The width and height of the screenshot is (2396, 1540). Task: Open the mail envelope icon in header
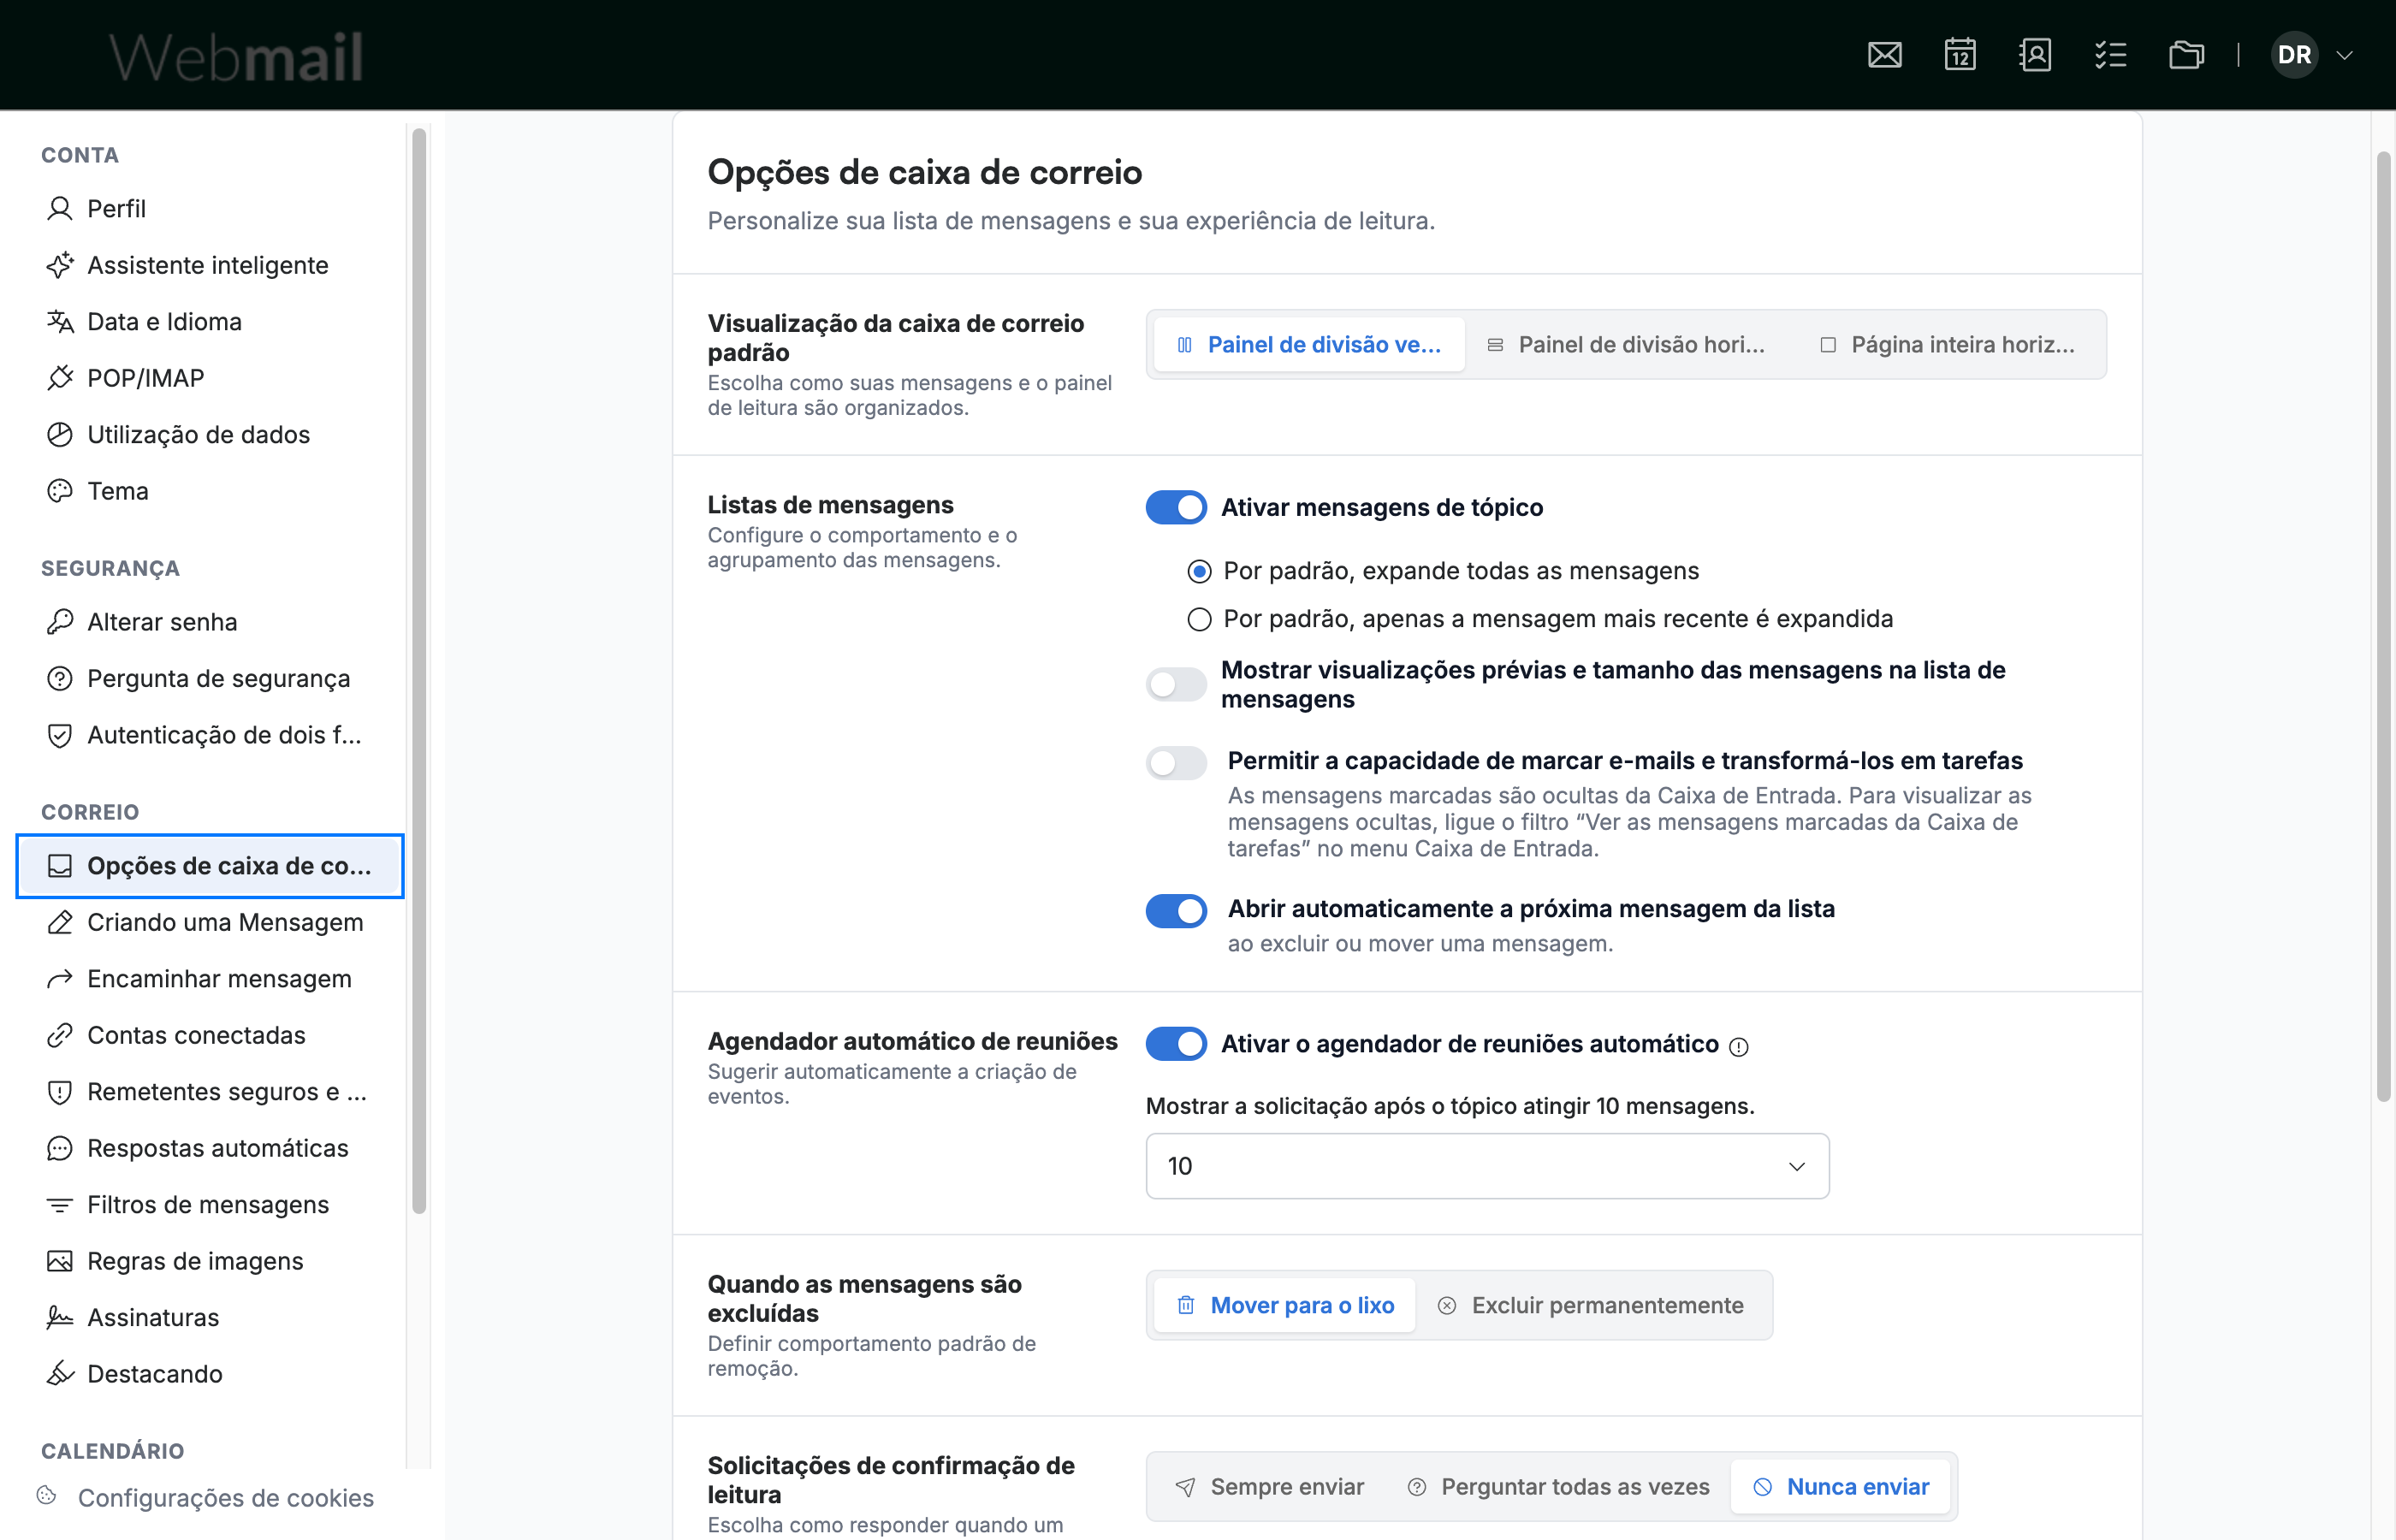(x=1884, y=55)
